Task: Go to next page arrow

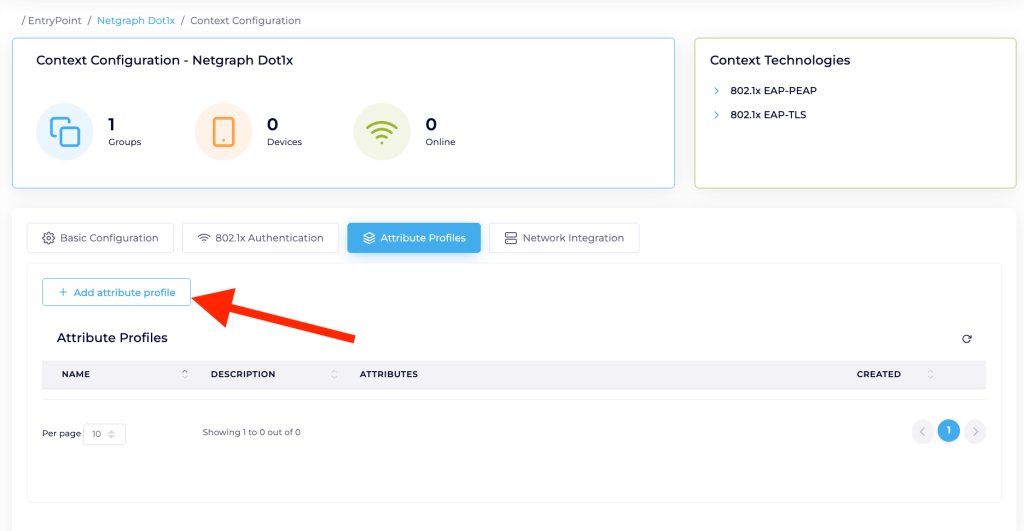Action: [x=975, y=431]
